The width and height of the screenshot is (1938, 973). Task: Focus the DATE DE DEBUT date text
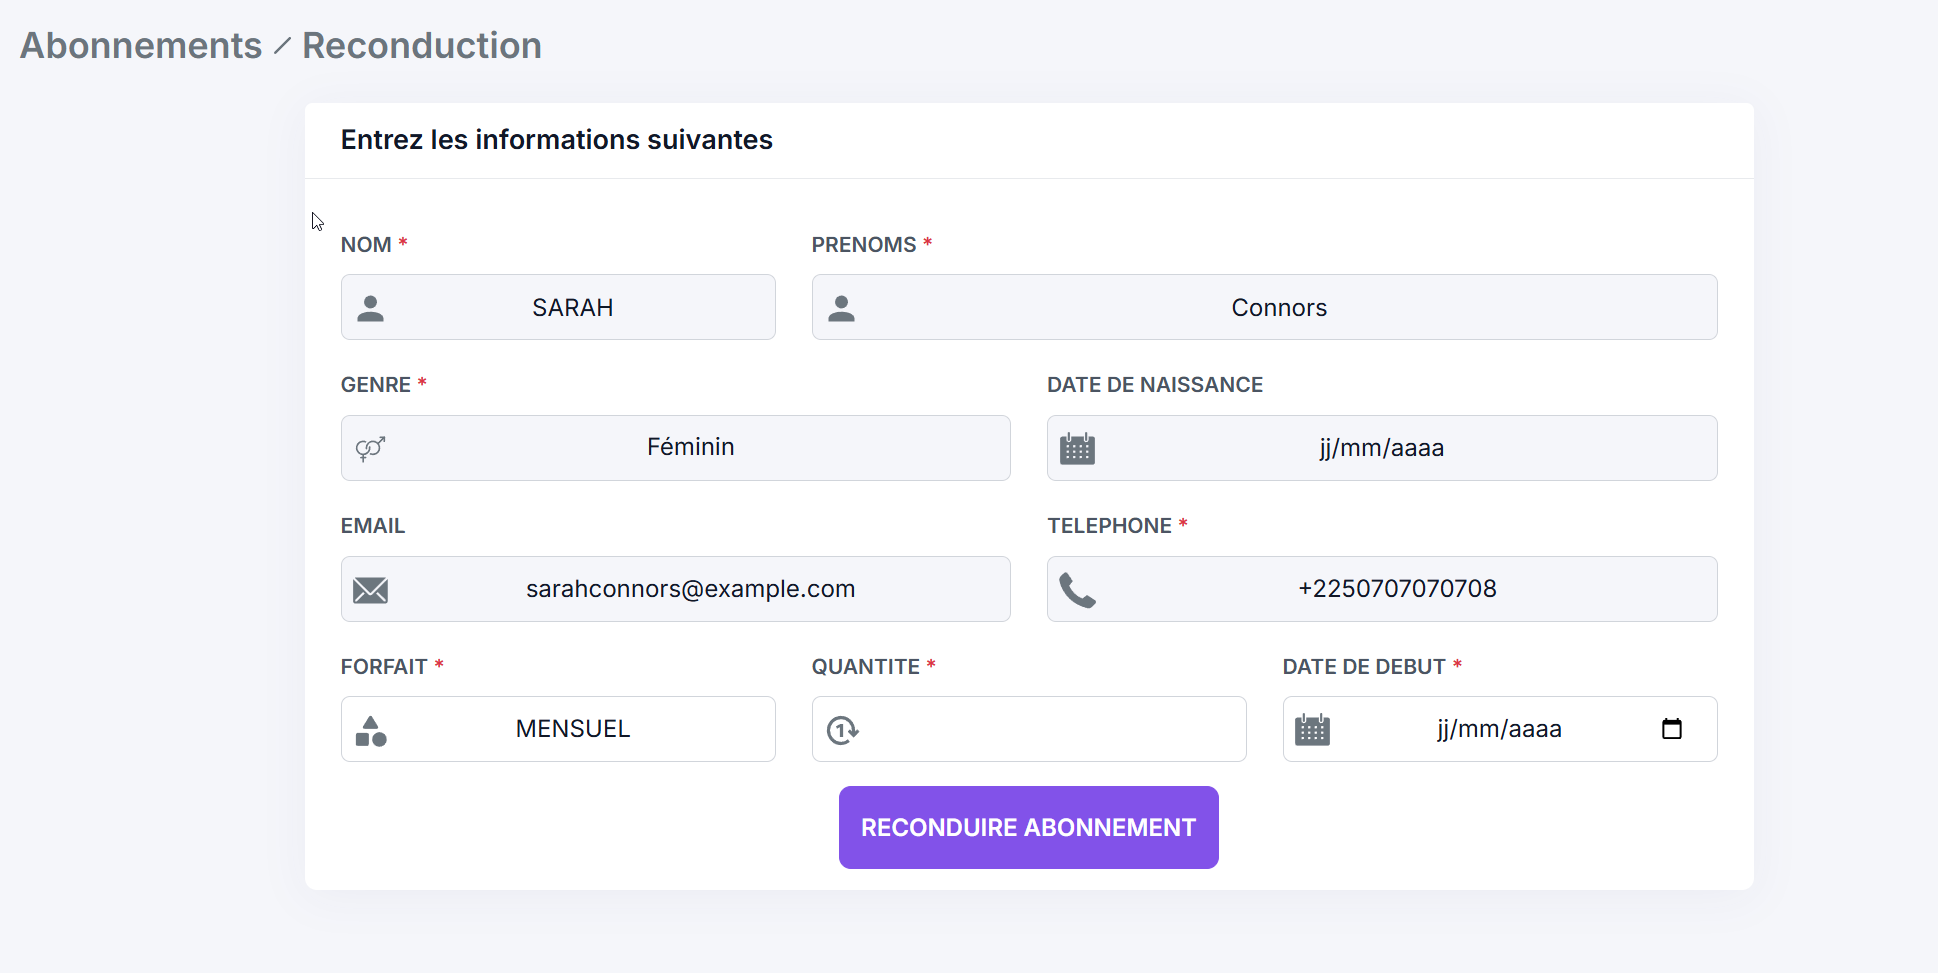pyautogui.click(x=1499, y=729)
